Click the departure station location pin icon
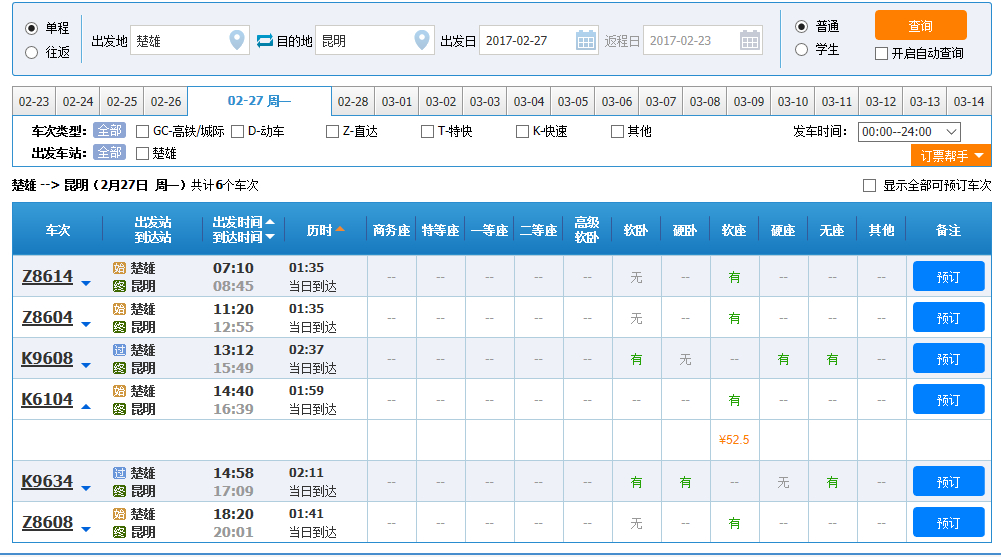Viewport: 1001px width, 557px height. (x=237, y=40)
